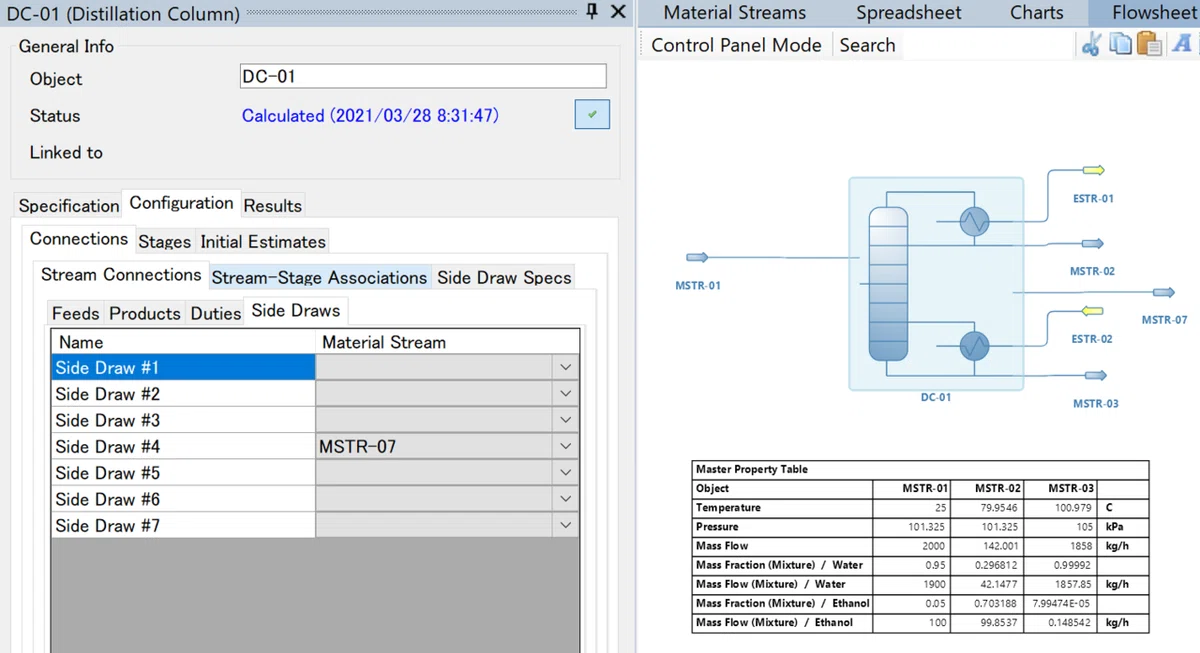Screen dimensions: 1200x653
Task: Select the Feeds tab
Action: 76,313
